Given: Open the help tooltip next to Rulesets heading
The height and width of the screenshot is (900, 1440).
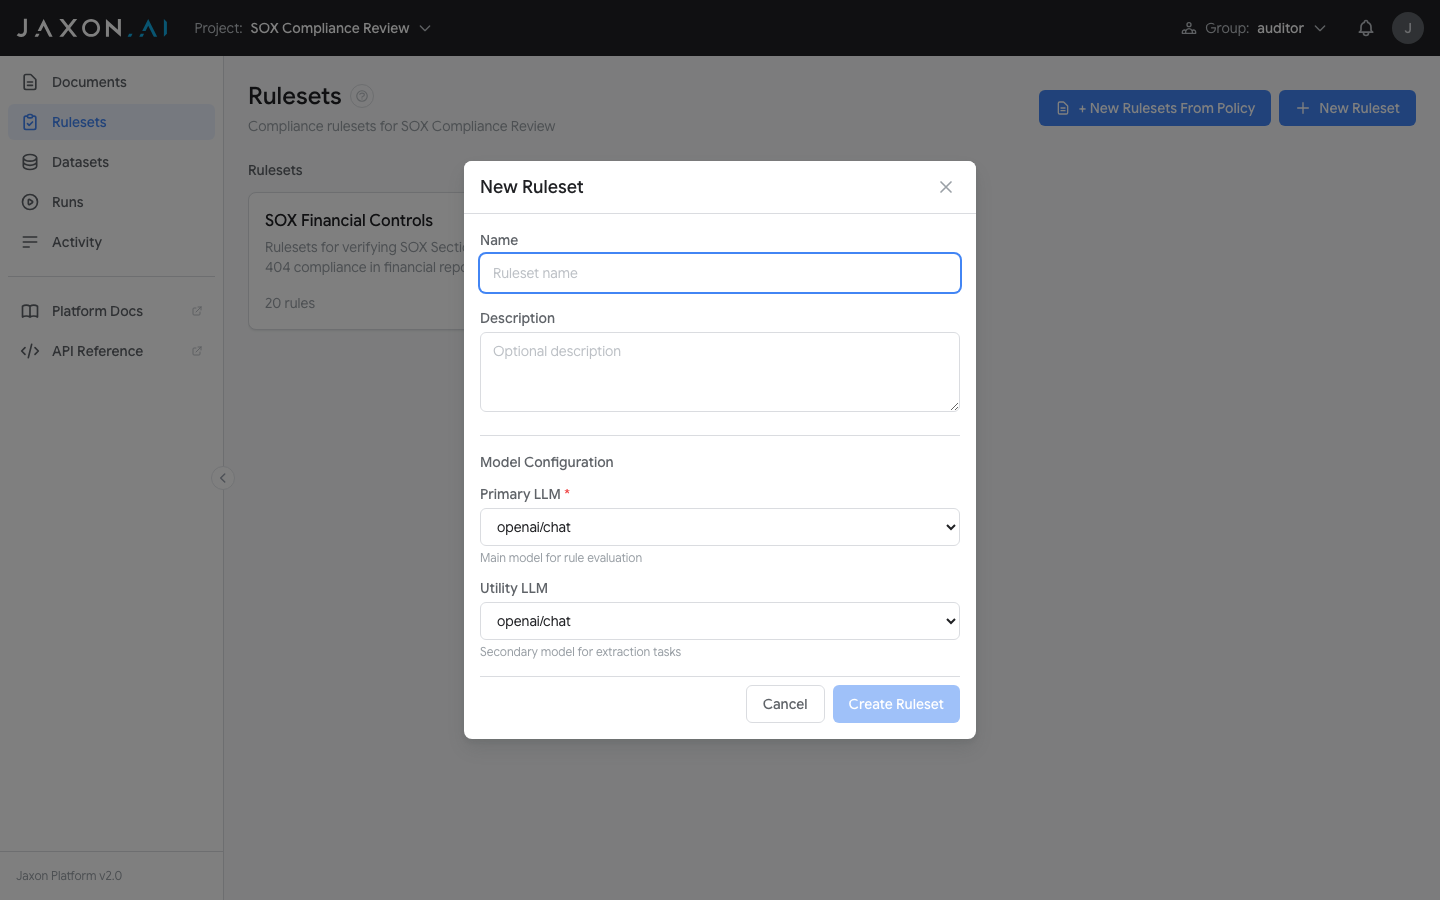Looking at the screenshot, I should point(360,96).
